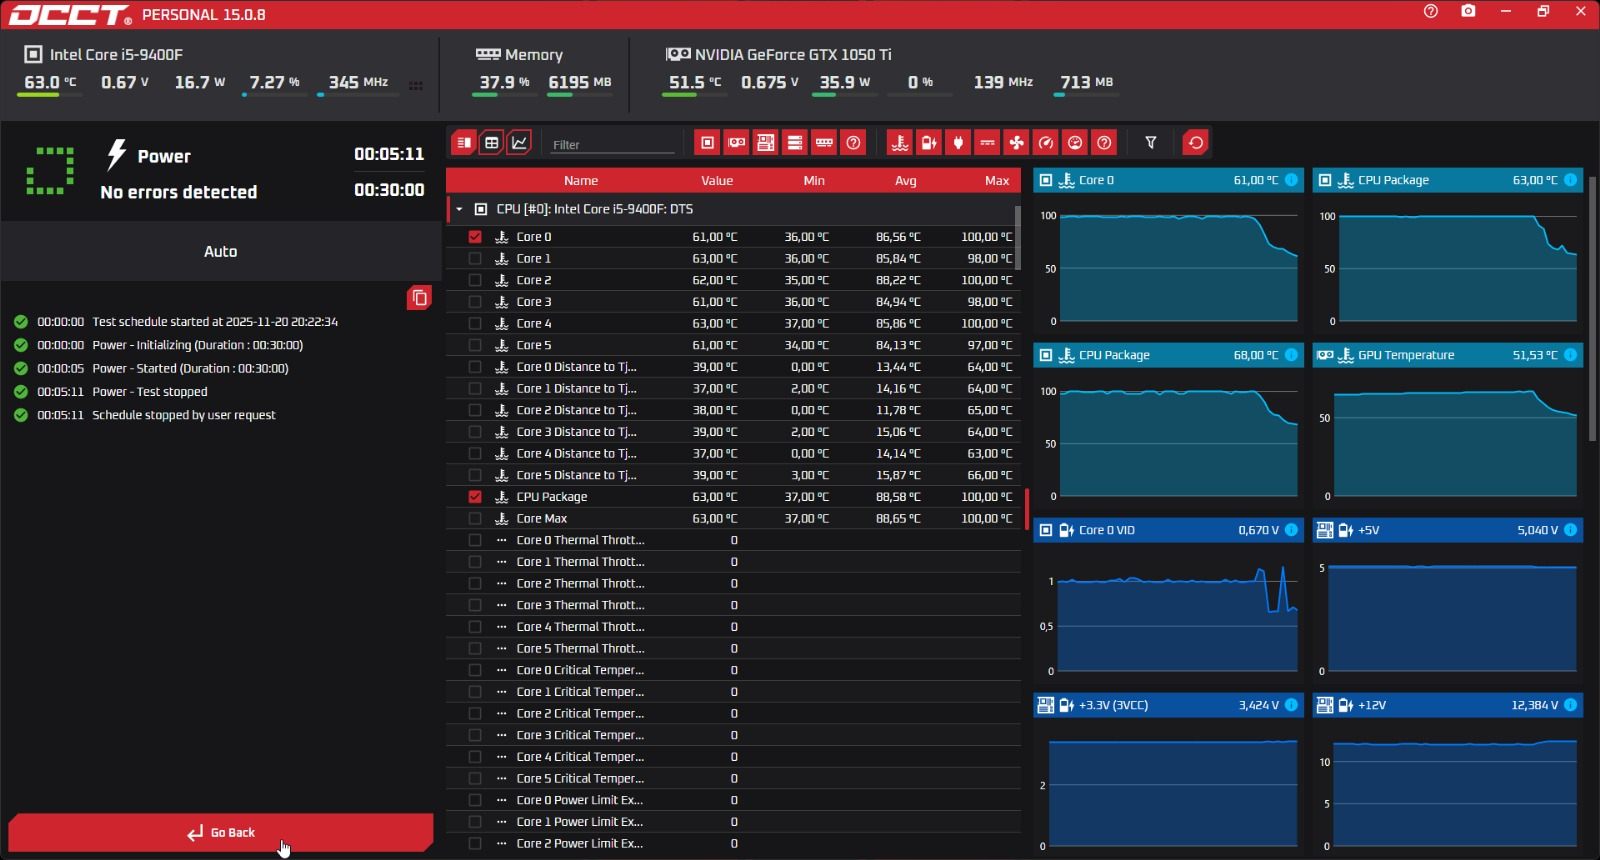Viewport: 1600px width, 860px height.
Task: Click Go Back button
Action: (221, 832)
